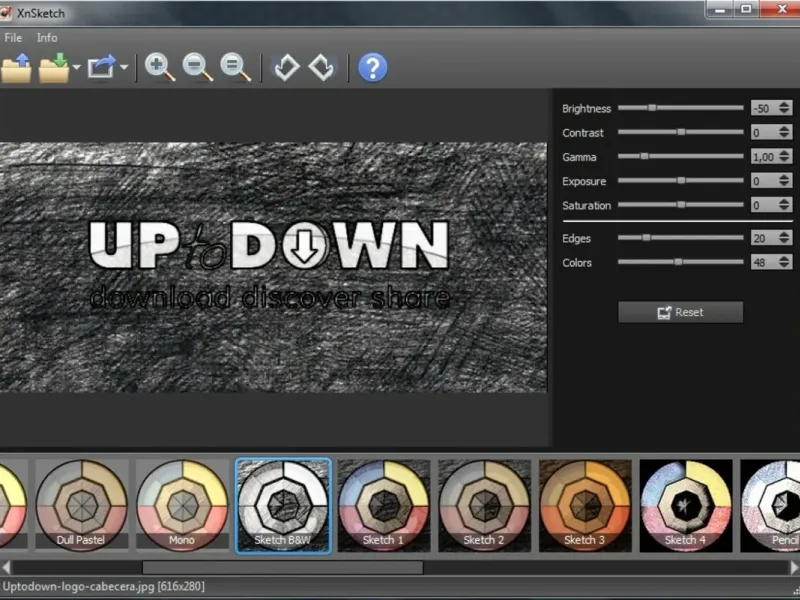Select the Pencil effect thumbnail
800x600 pixels.
pyautogui.click(x=770, y=505)
